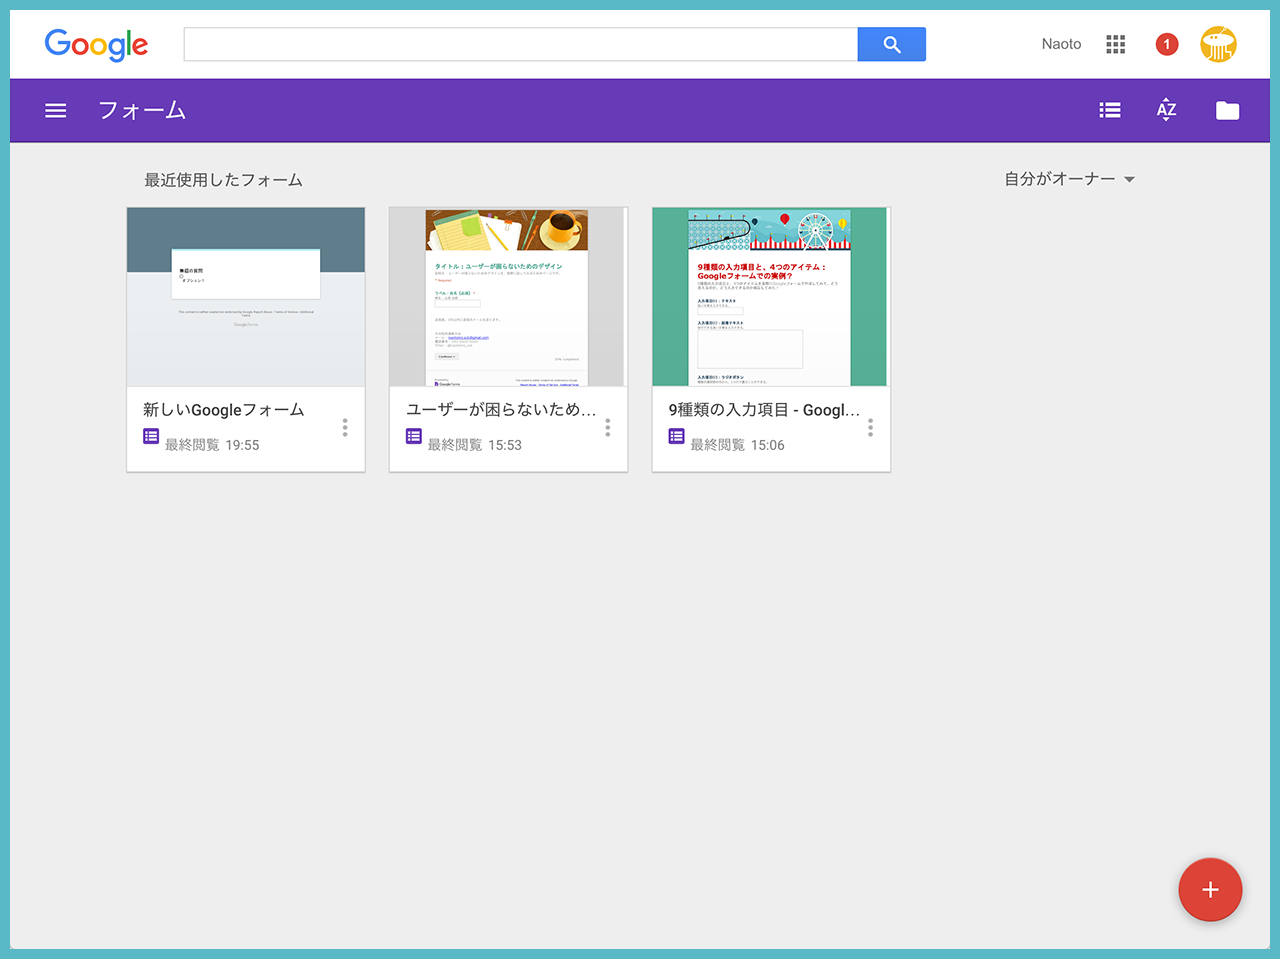Focus the Google search input field

[521, 44]
